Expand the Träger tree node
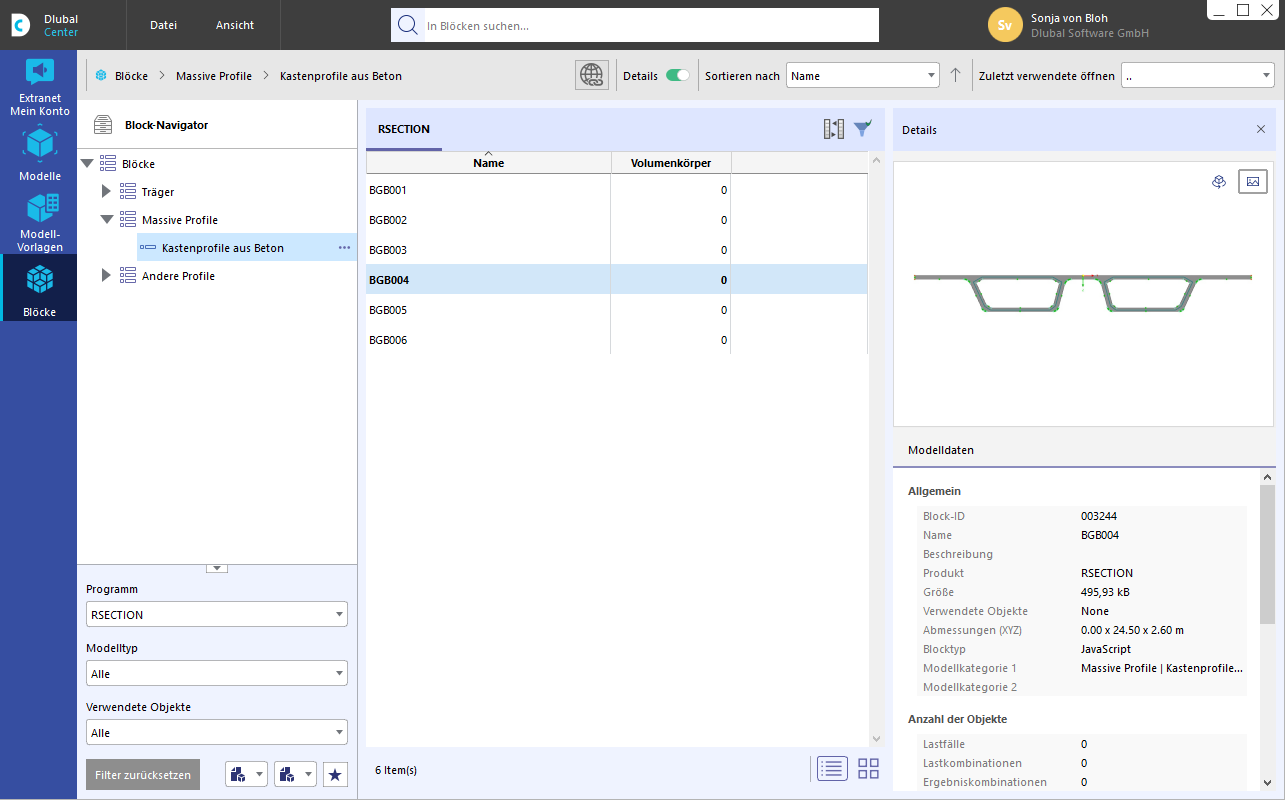Viewport: 1285px width, 800px height. point(107,191)
